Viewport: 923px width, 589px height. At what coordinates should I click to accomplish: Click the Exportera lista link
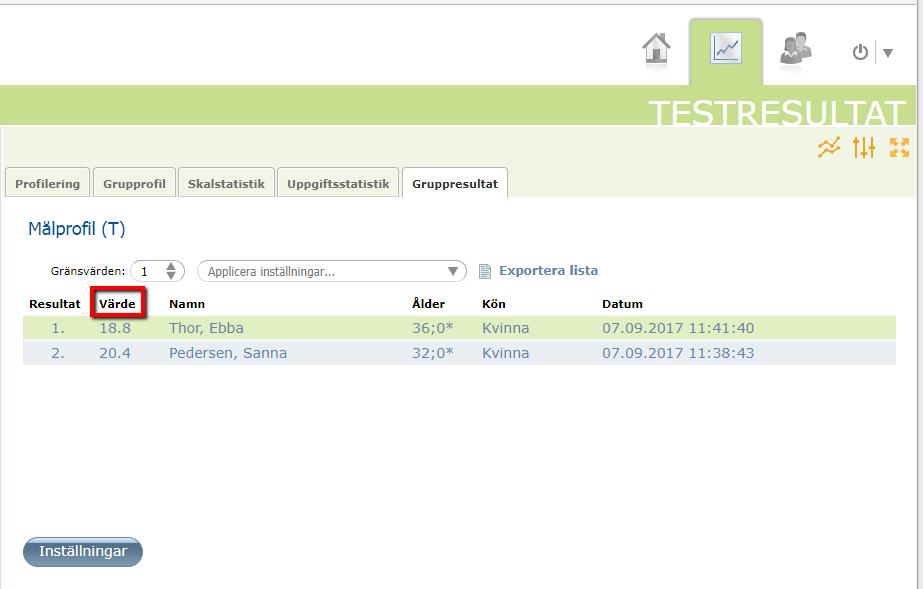[548, 271]
